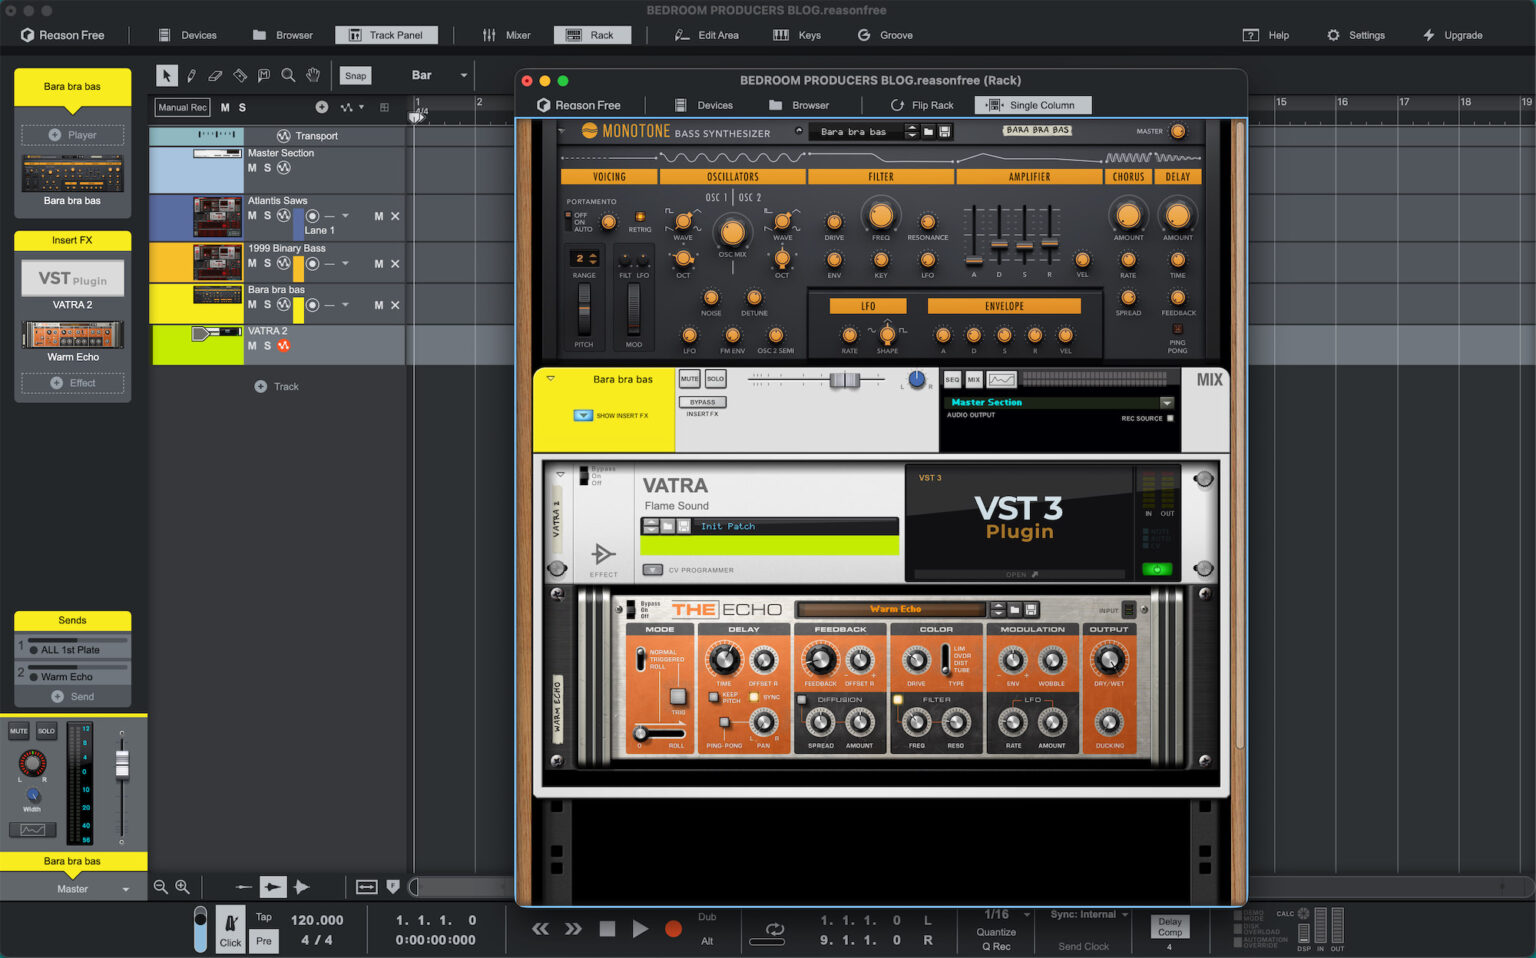Open the Devices panel in main toolbar

point(187,35)
